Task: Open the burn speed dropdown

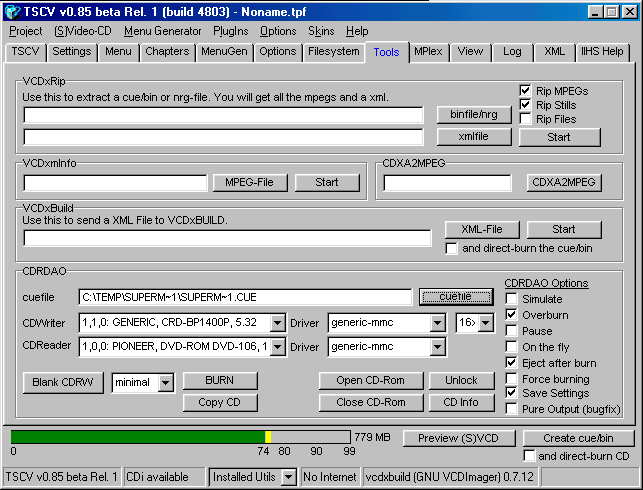Action: 485,323
